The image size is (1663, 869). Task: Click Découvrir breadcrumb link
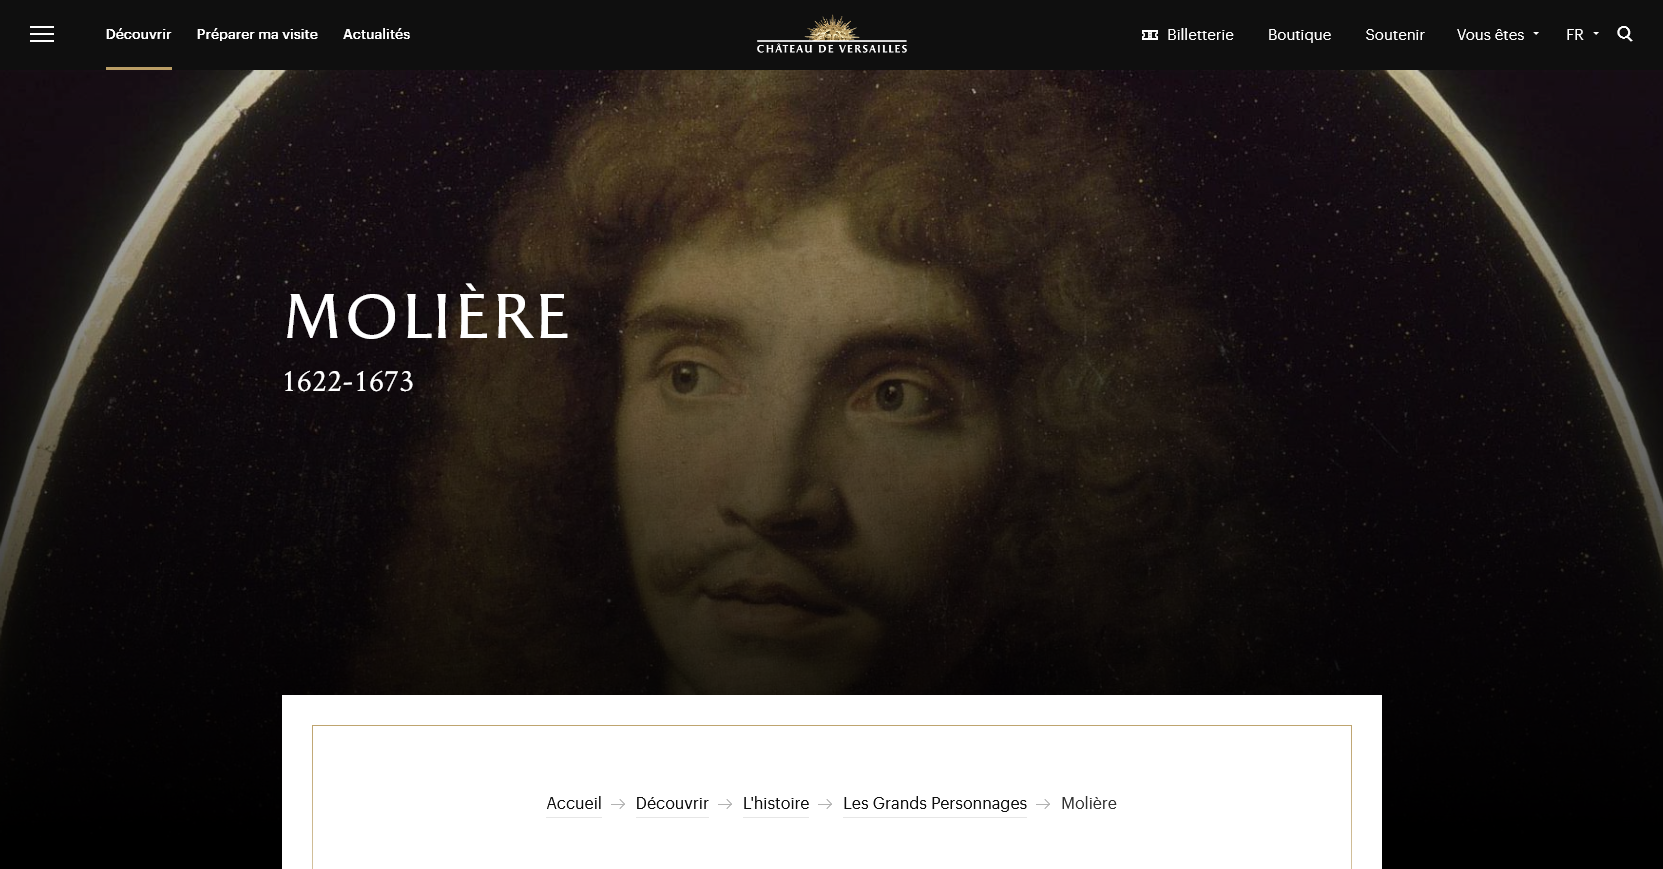click(x=672, y=803)
